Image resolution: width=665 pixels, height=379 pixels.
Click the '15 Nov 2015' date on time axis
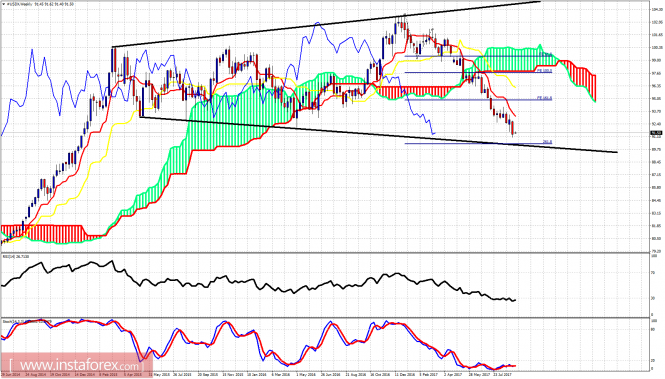tap(232, 375)
